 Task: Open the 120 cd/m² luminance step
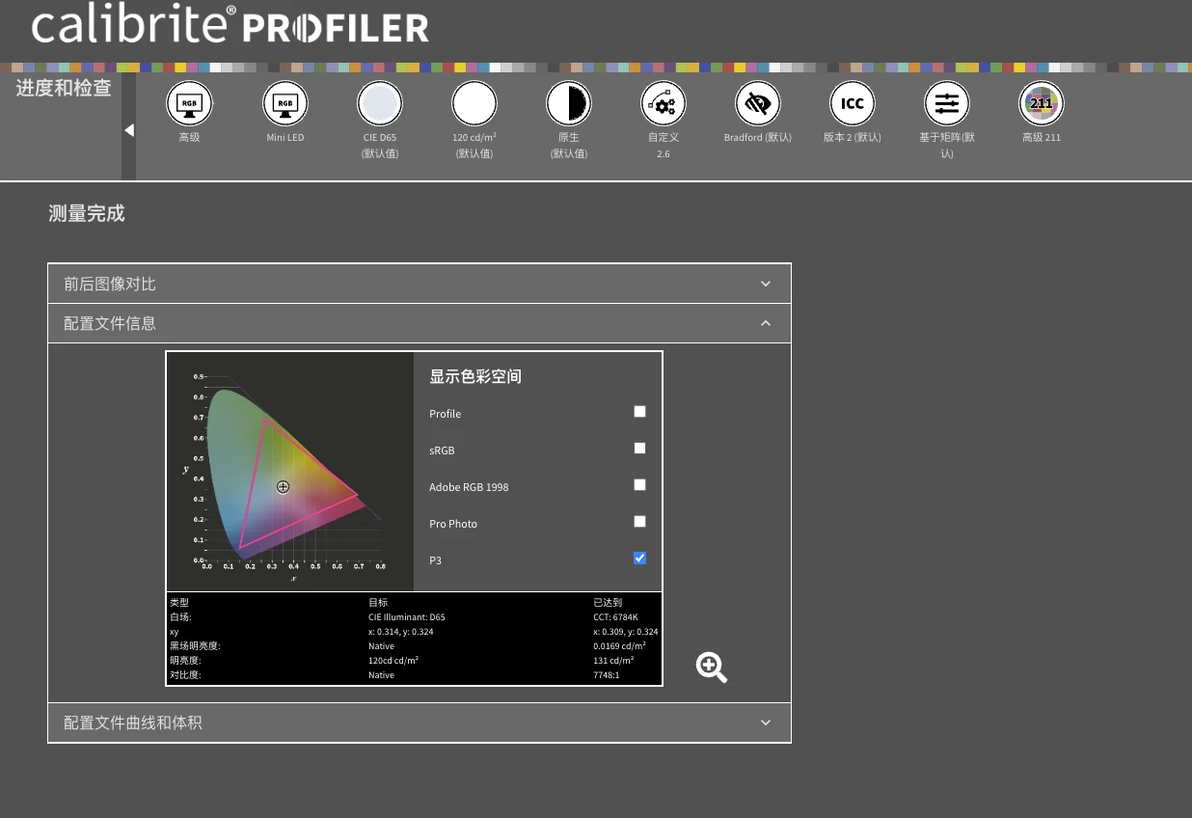point(474,103)
